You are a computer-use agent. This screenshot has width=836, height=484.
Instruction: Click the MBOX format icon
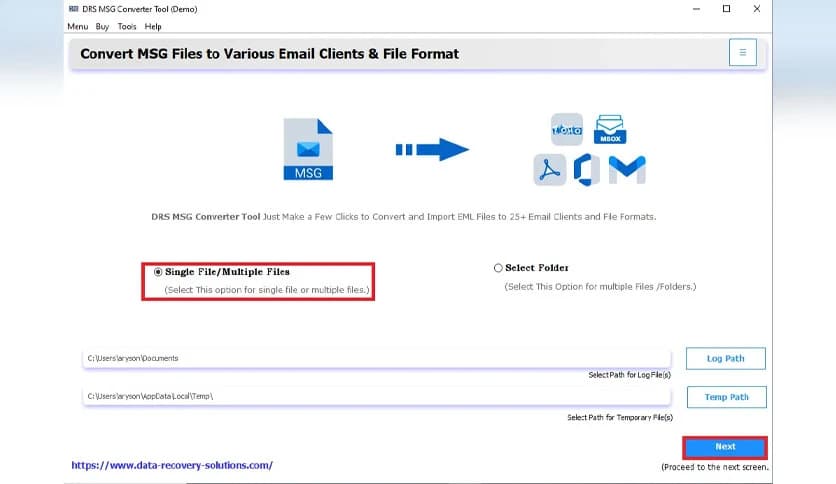(610, 129)
